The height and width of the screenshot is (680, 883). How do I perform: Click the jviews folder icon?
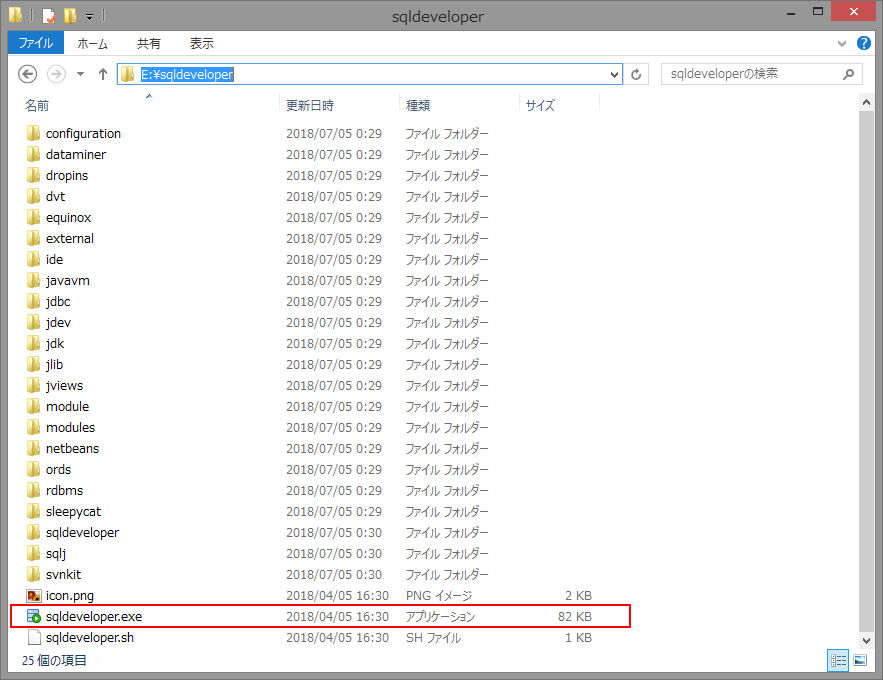(33, 386)
